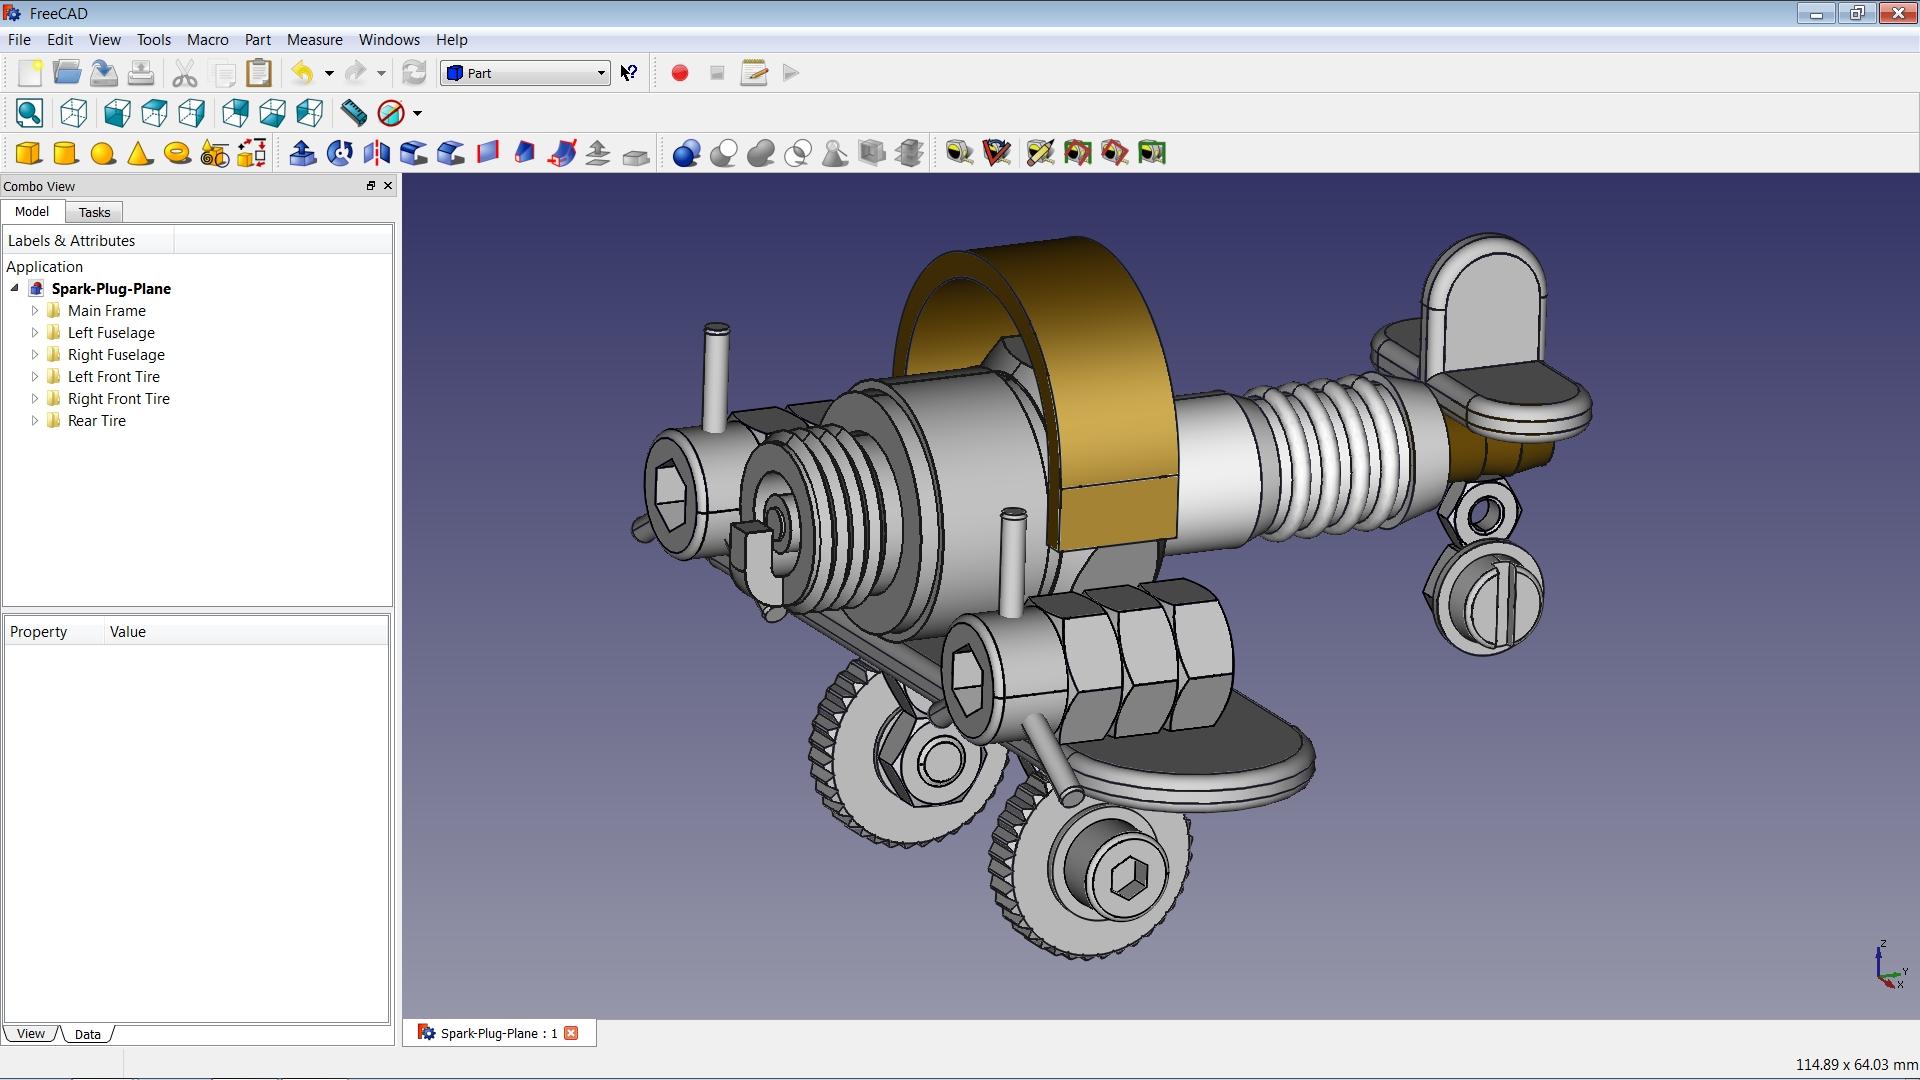Image resolution: width=1920 pixels, height=1080 pixels.
Task: Select the Sphere primitive tool
Action: pos(103,153)
